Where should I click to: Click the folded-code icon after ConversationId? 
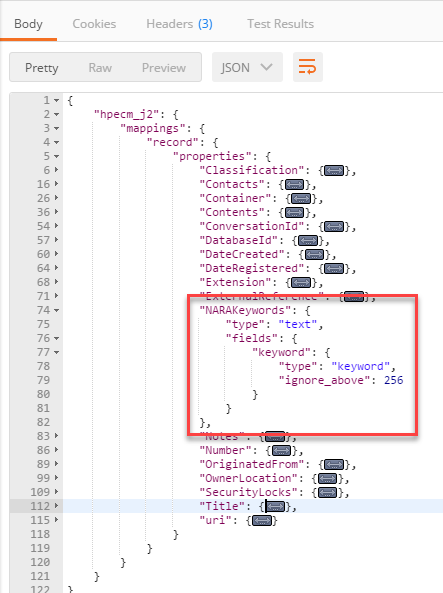(334, 227)
